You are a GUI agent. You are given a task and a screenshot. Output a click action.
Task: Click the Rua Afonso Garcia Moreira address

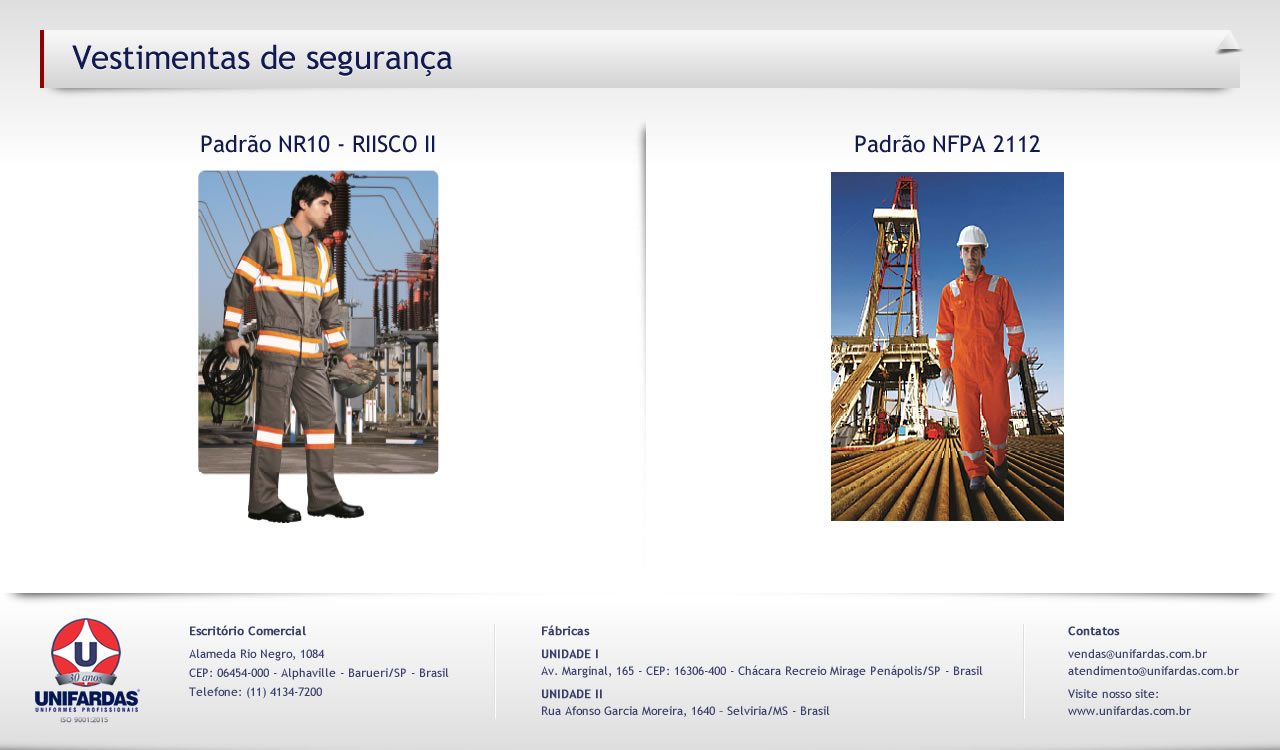(685, 711)
